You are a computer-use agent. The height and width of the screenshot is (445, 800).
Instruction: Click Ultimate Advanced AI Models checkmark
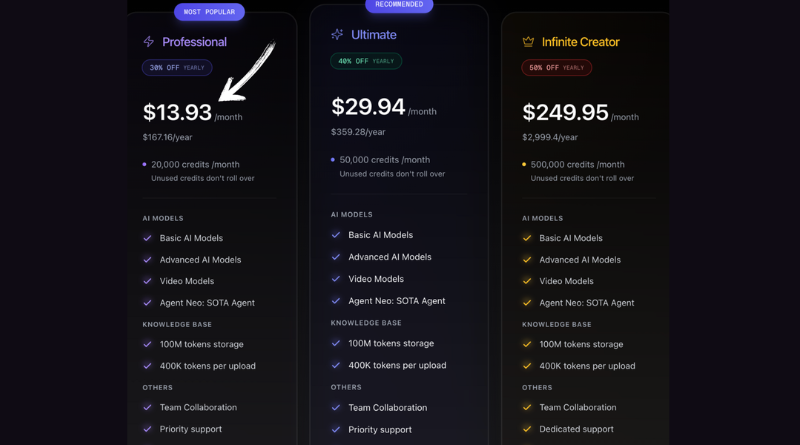pos(336,257)
